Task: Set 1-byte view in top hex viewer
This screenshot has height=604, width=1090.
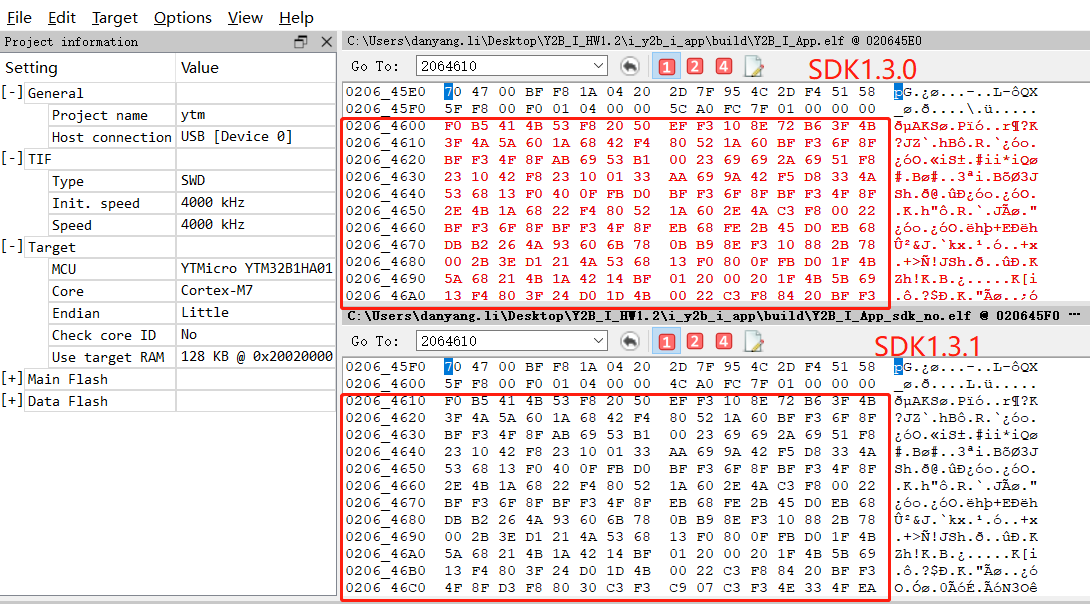Action: point(666,66)
